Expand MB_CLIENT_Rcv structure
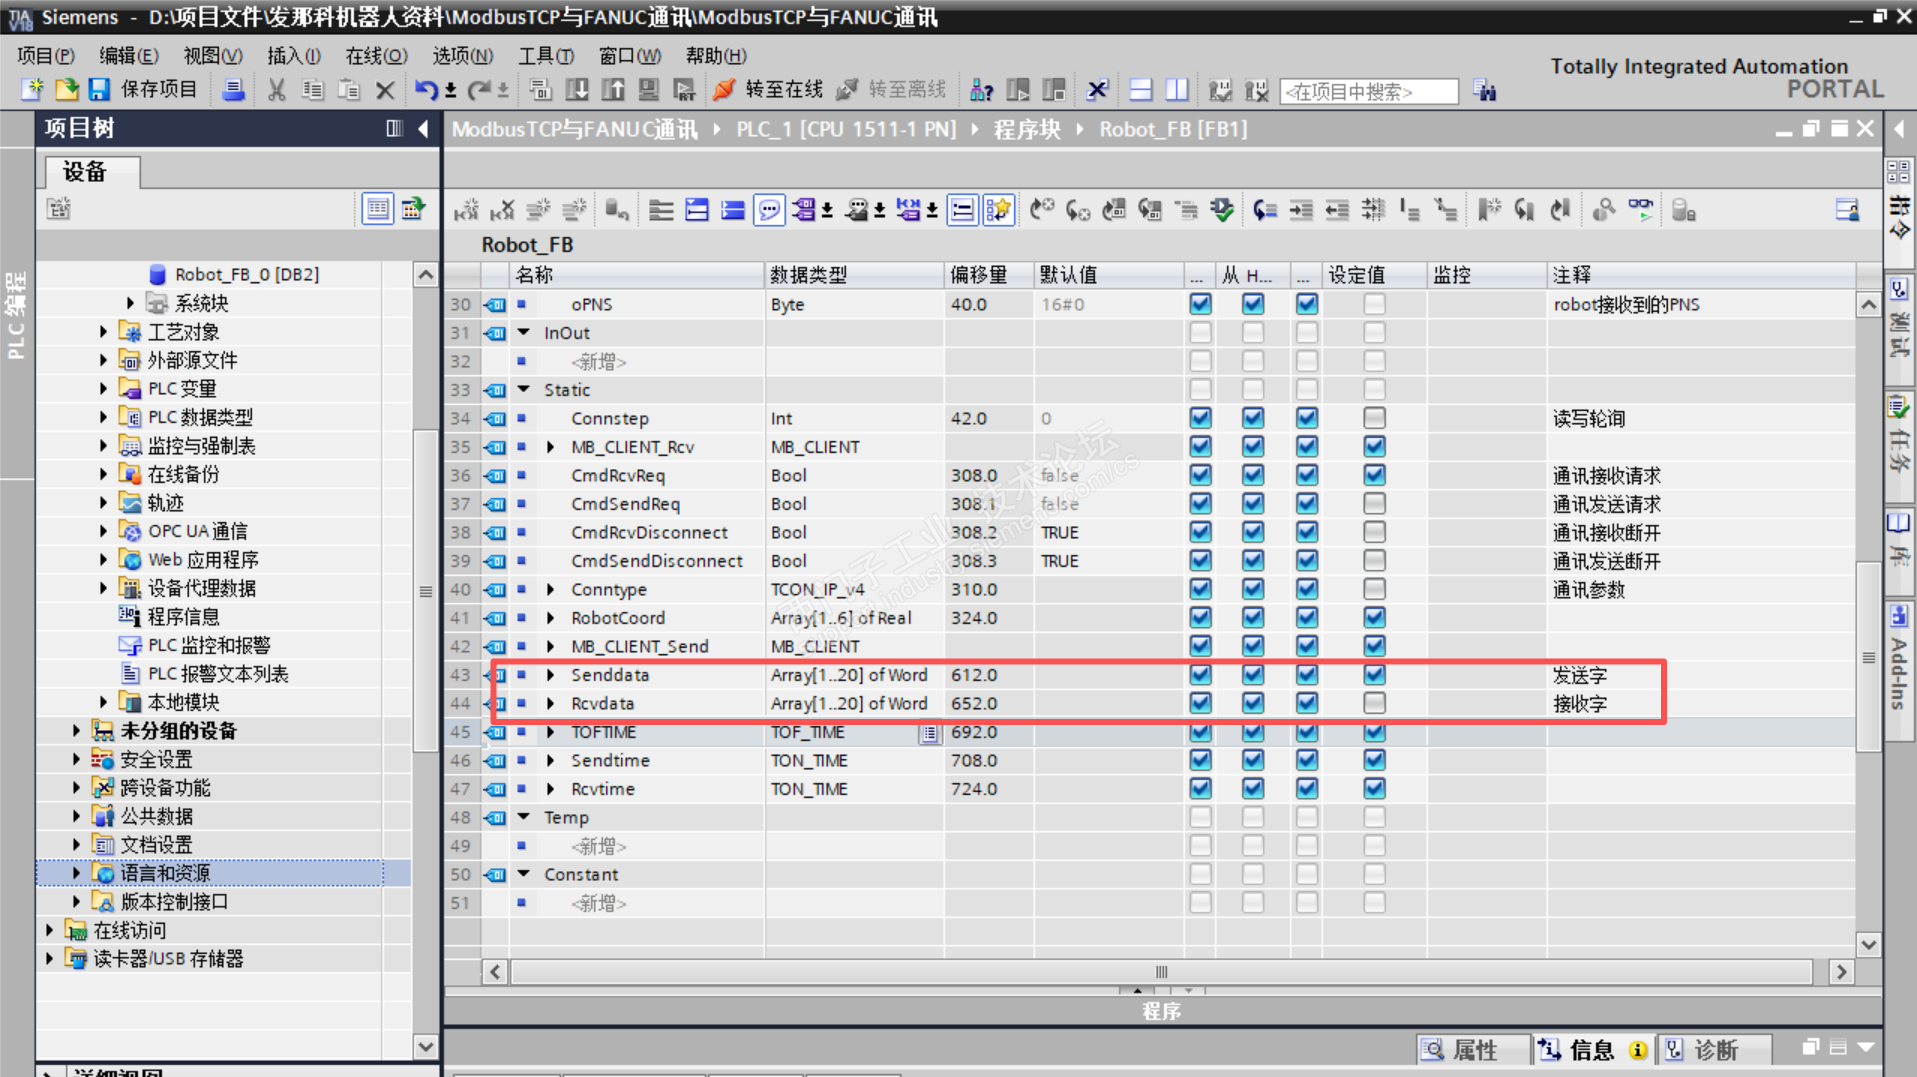 (551, 447)
